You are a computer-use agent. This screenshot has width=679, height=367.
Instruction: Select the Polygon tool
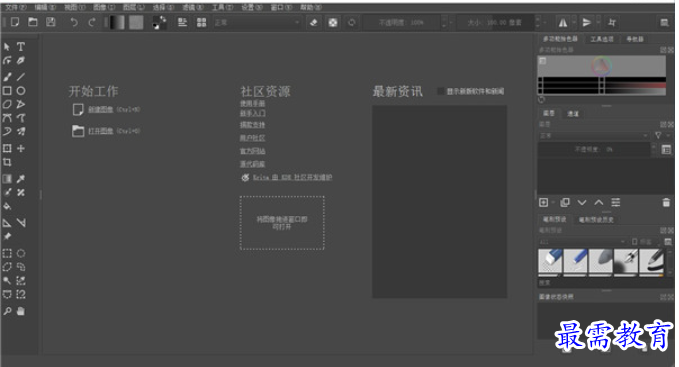tap(7, 104)
